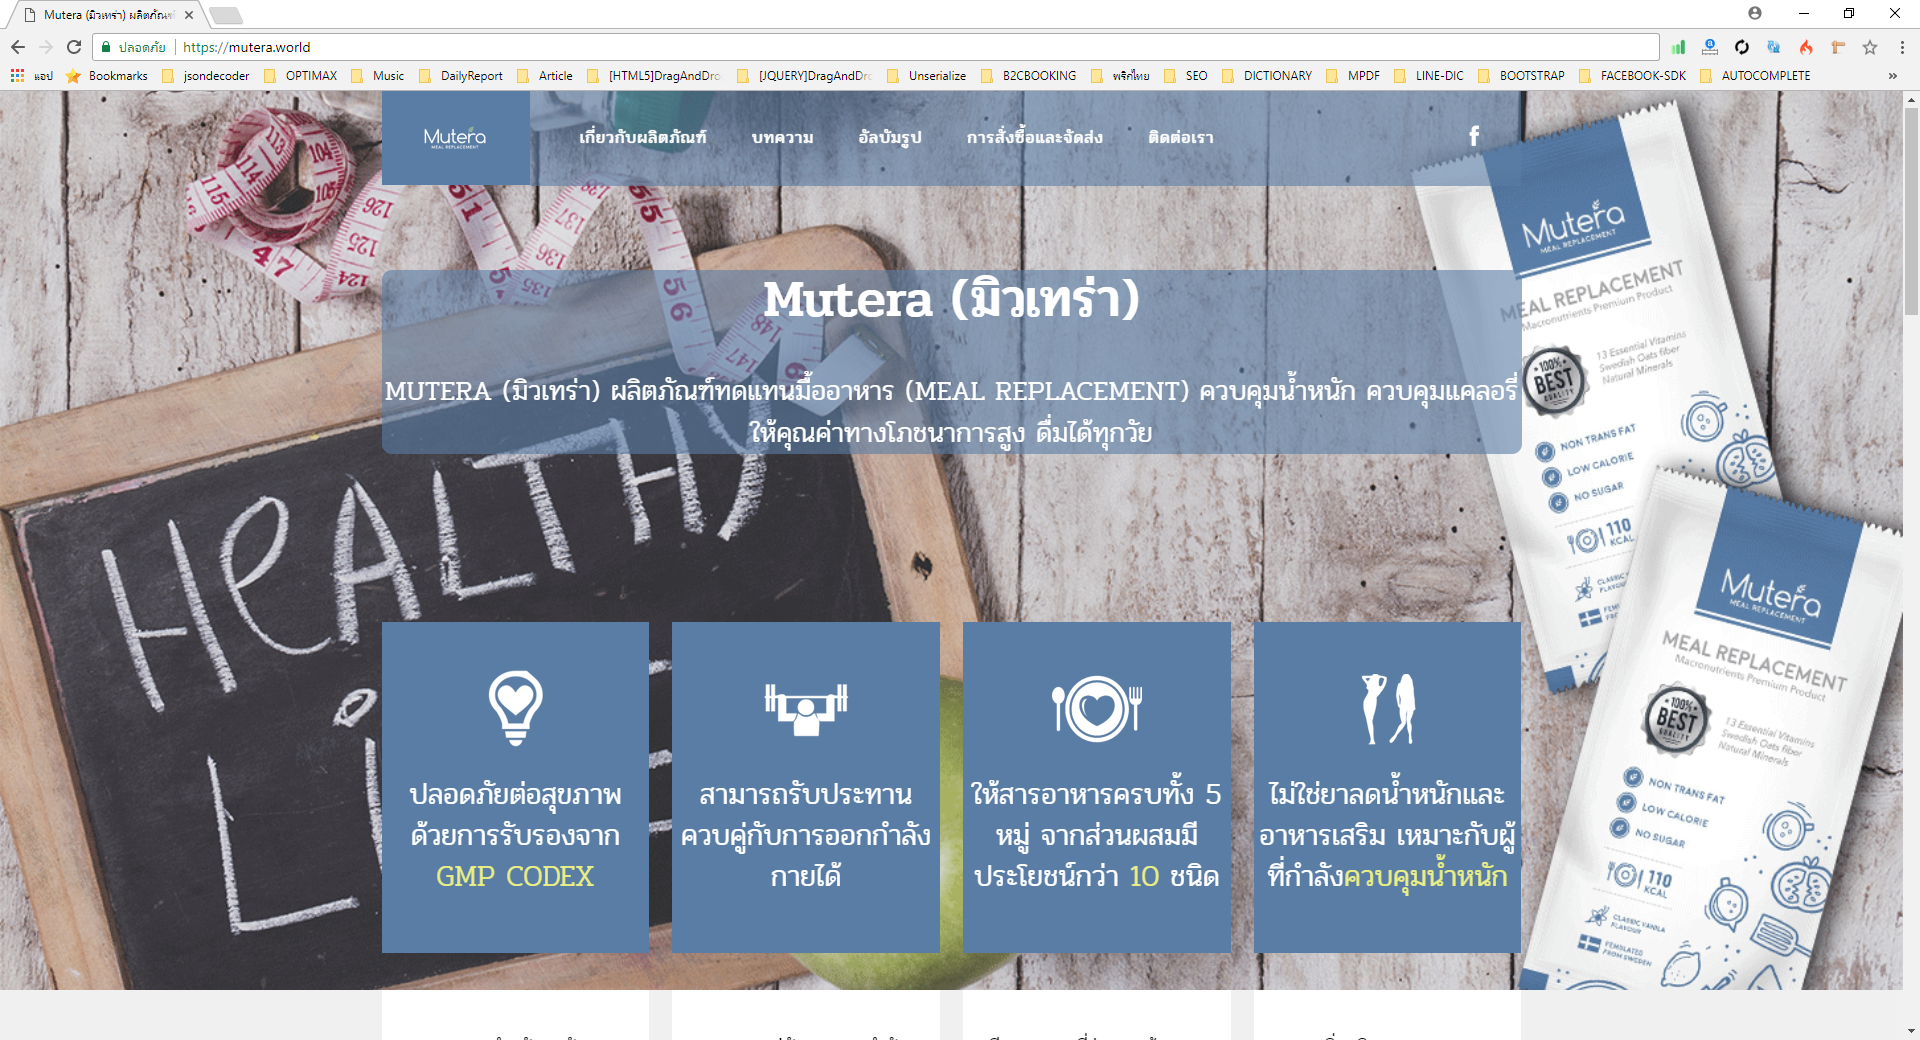Screen dimensions: 1920x1040
Task: Open the AUTOCOMPLETE bookmark folder
Action: coord(1755,75)
